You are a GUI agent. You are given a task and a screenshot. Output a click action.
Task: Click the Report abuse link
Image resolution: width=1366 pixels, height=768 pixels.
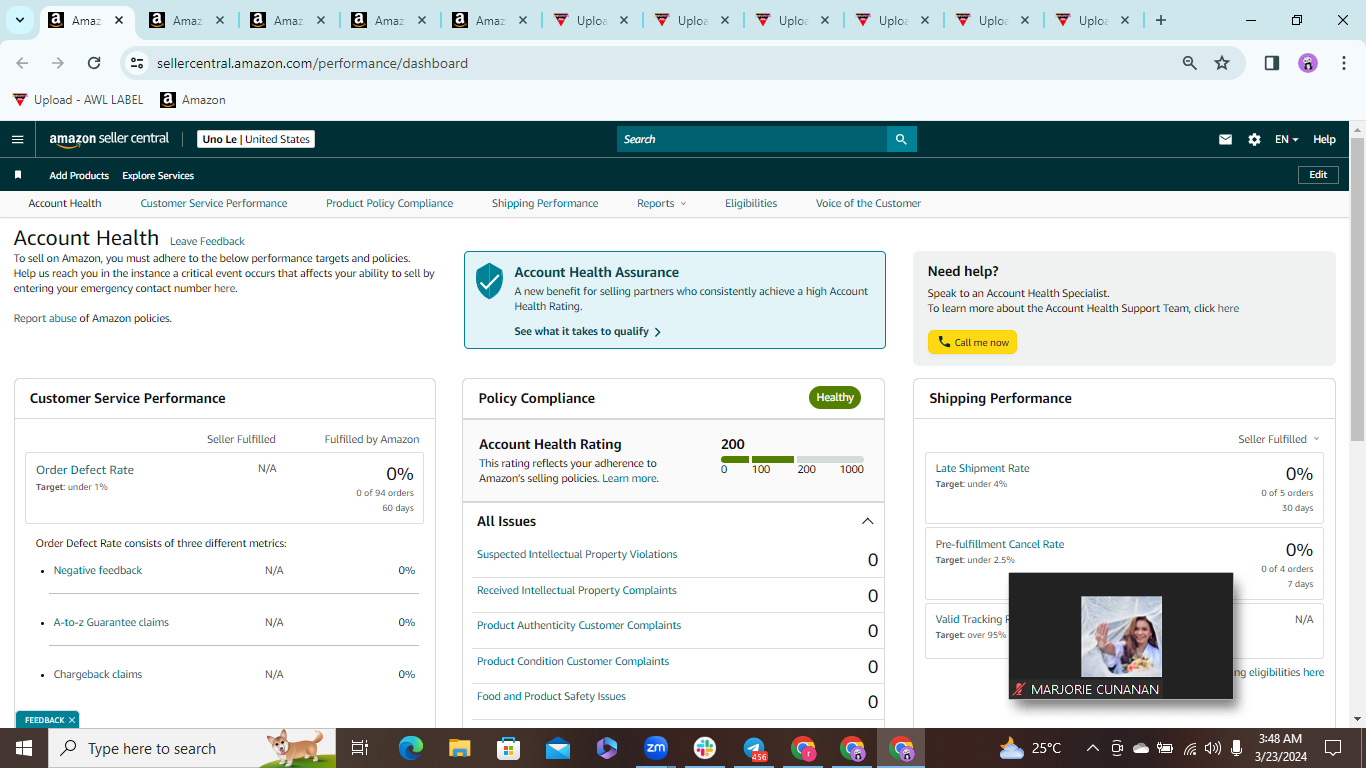click(x=45, y=318)
